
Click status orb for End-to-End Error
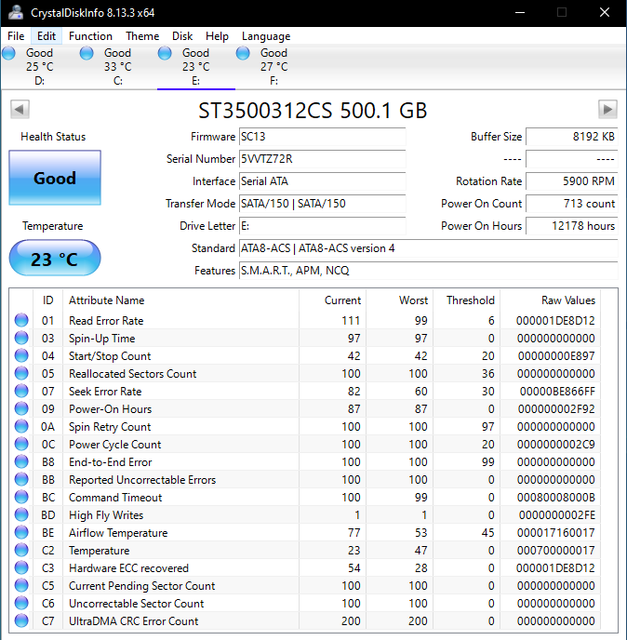coord(21,462)
